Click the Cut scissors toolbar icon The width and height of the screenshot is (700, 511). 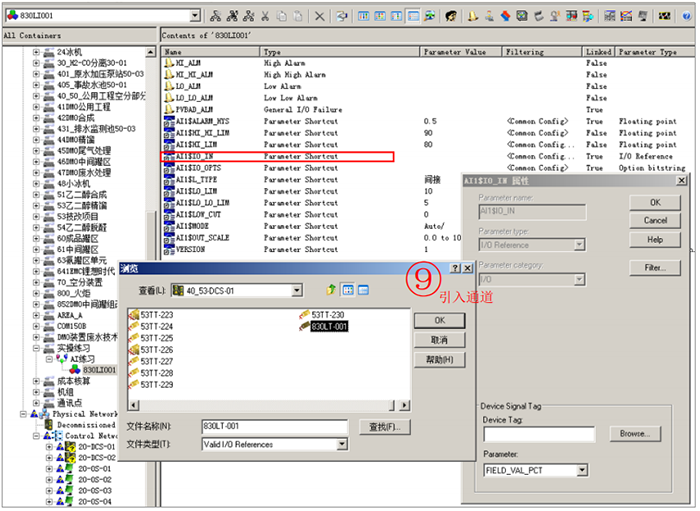(x=264, y=16)
